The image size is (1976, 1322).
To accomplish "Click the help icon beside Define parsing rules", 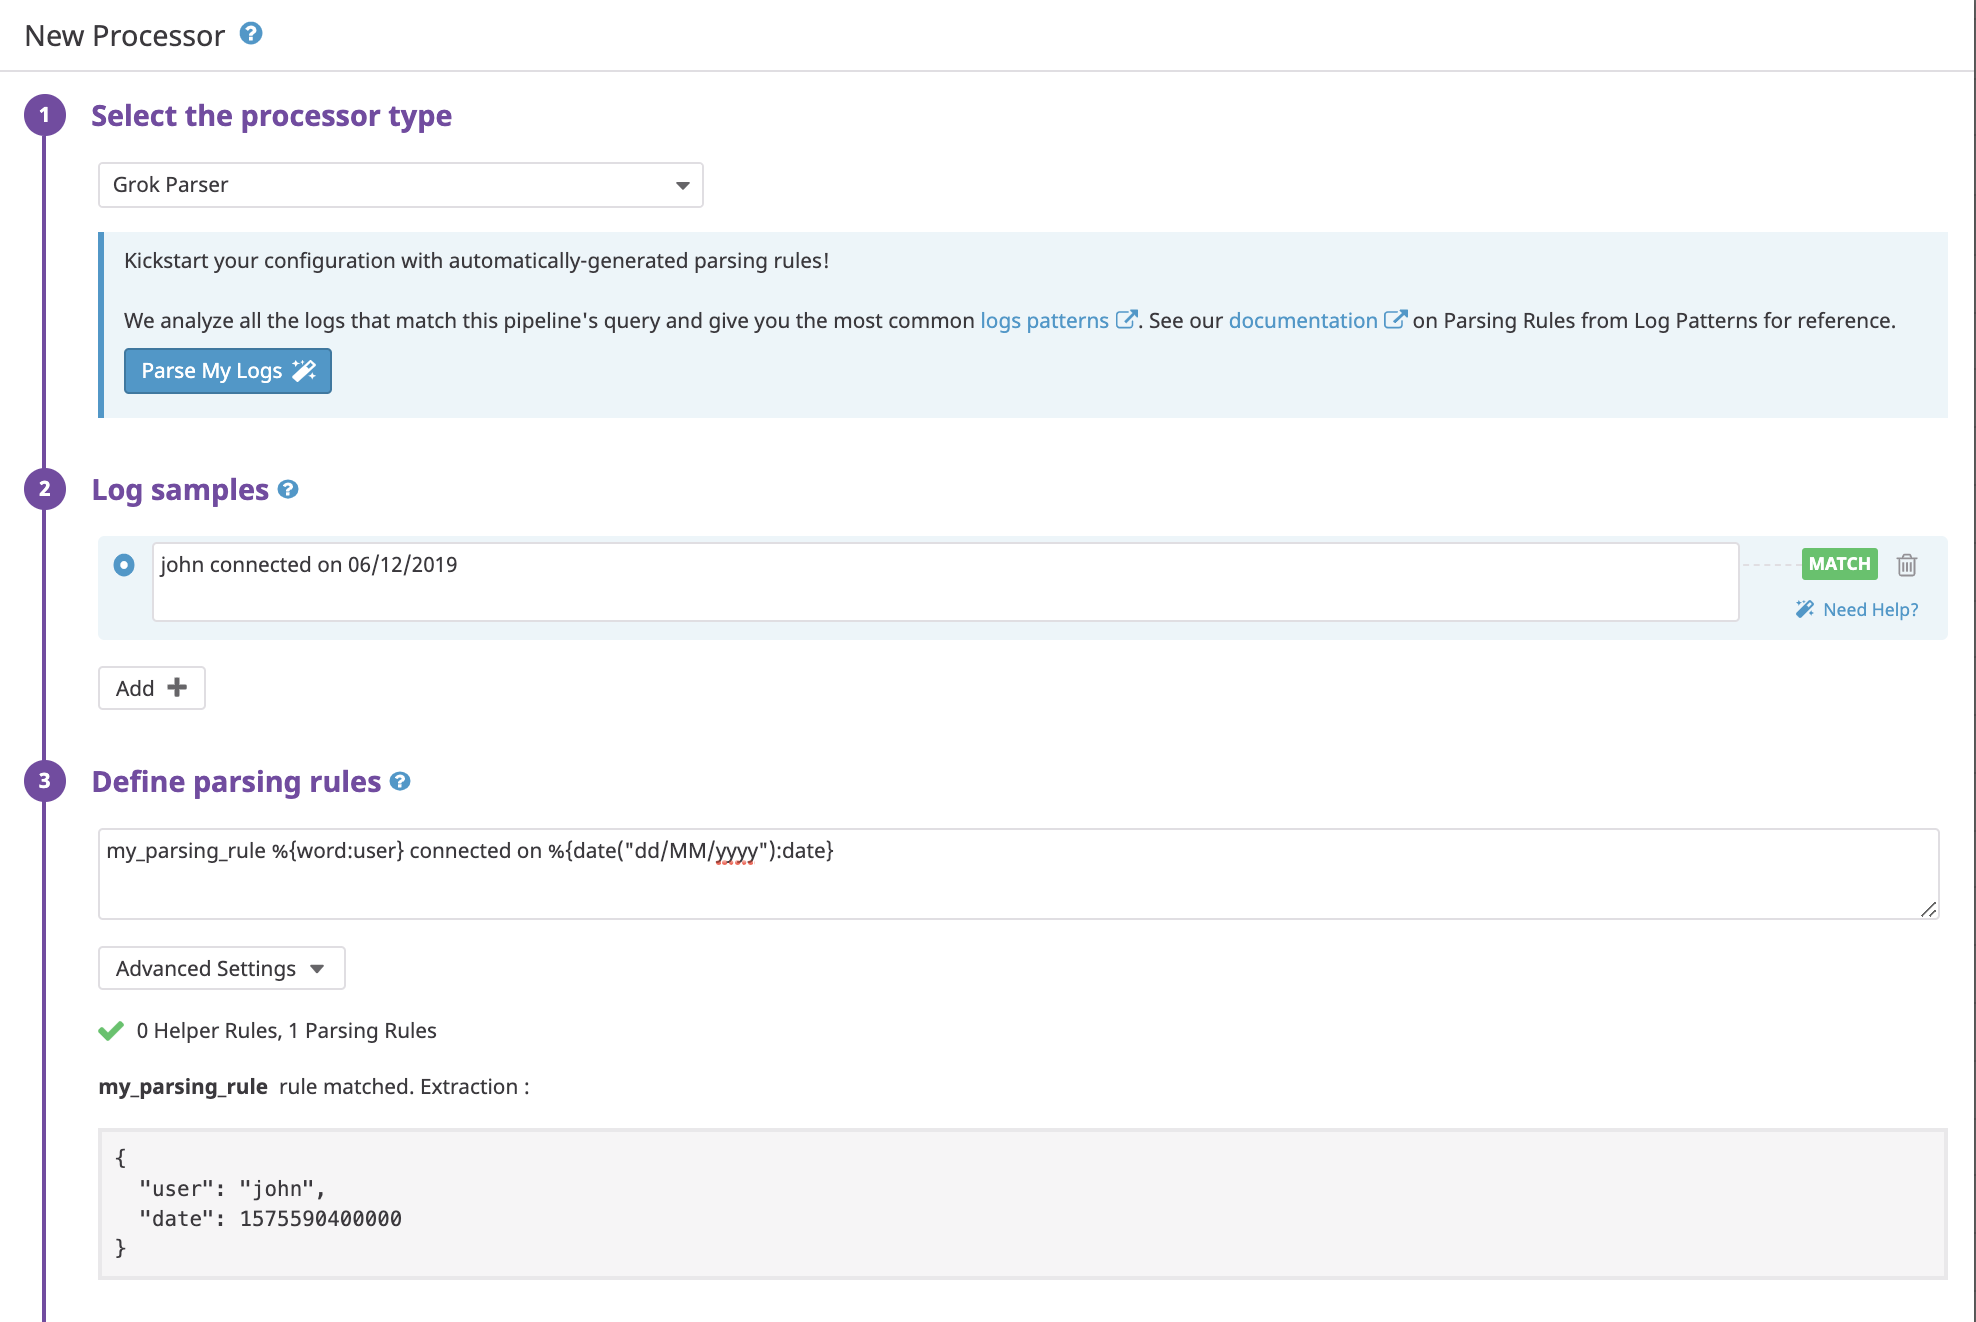I will (400, 781).
